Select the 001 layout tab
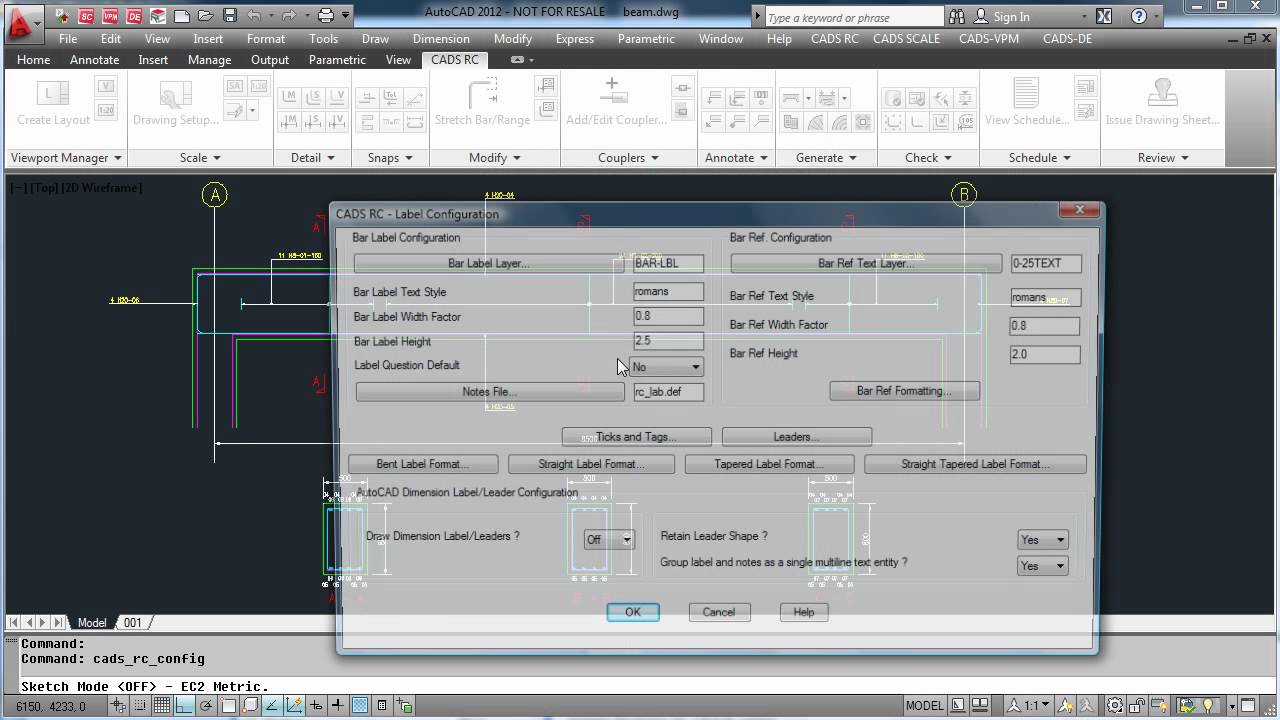Screen dimensions: 1280x720 coord(132,622)
